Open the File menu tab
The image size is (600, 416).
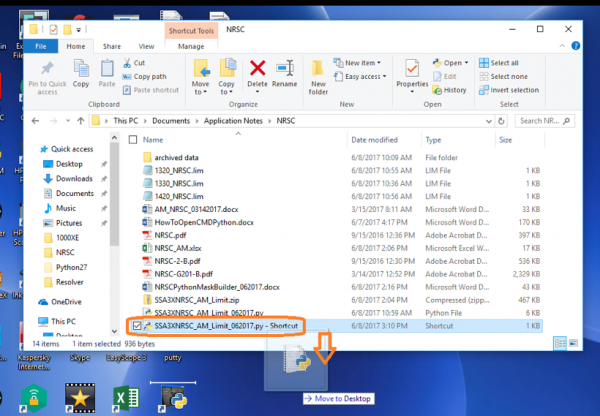coord(40,45)
